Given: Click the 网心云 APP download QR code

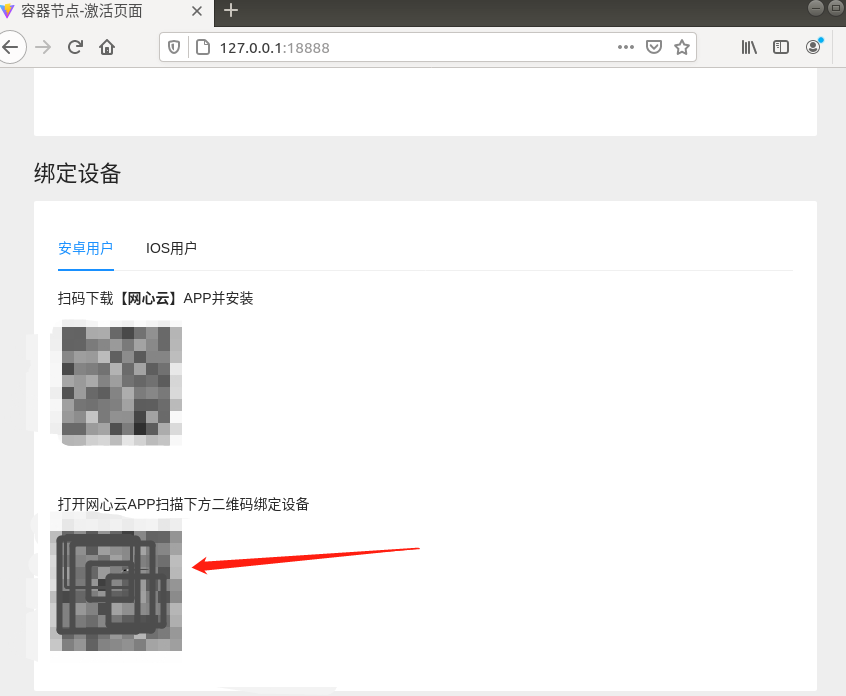Looking at the screenshot, I should [x=115, y=383].
